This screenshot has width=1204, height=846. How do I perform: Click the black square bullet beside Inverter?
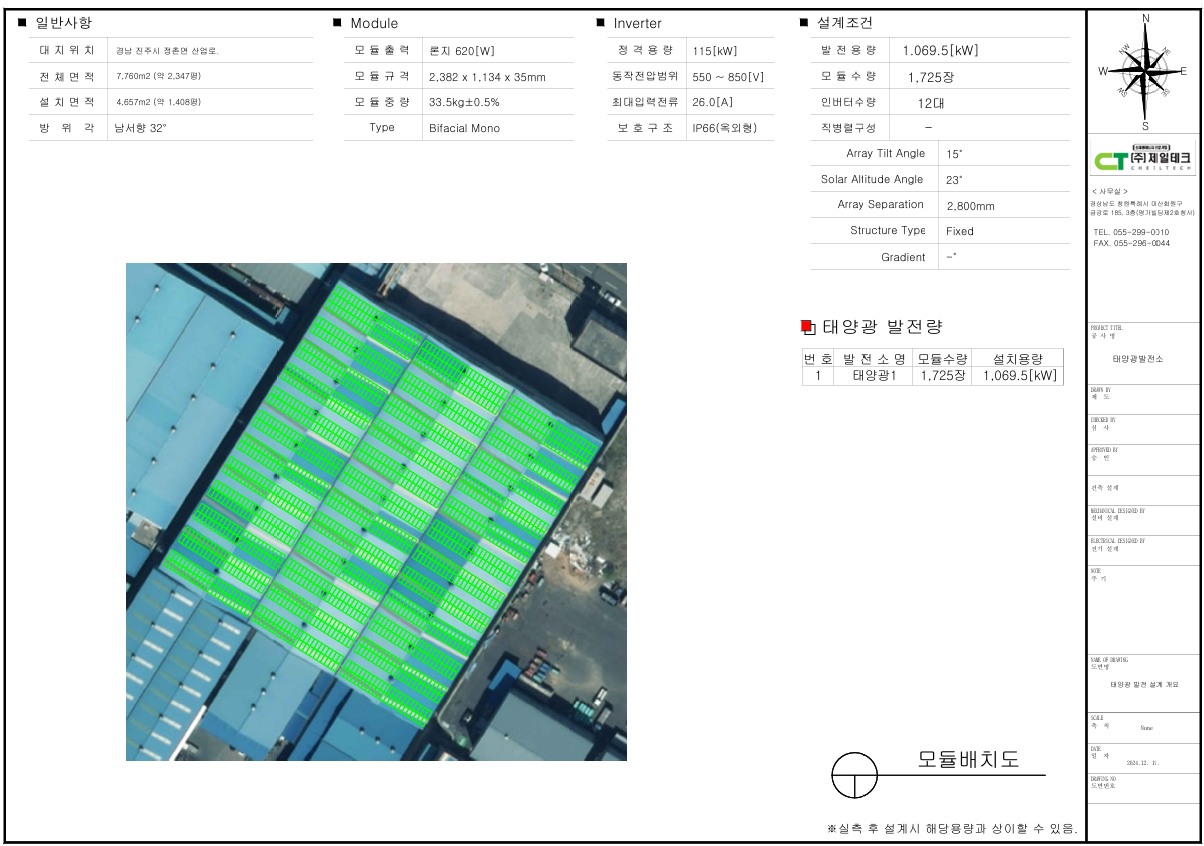coord(600,22)
